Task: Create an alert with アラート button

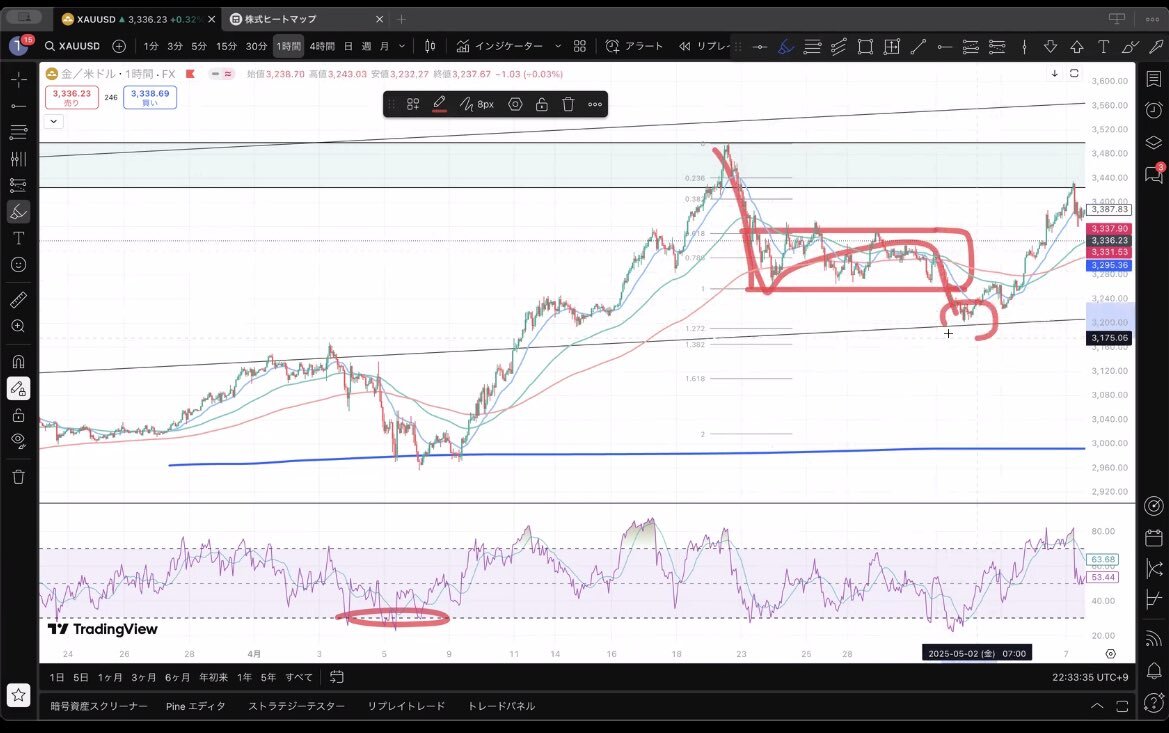Action: pos(634,46)
